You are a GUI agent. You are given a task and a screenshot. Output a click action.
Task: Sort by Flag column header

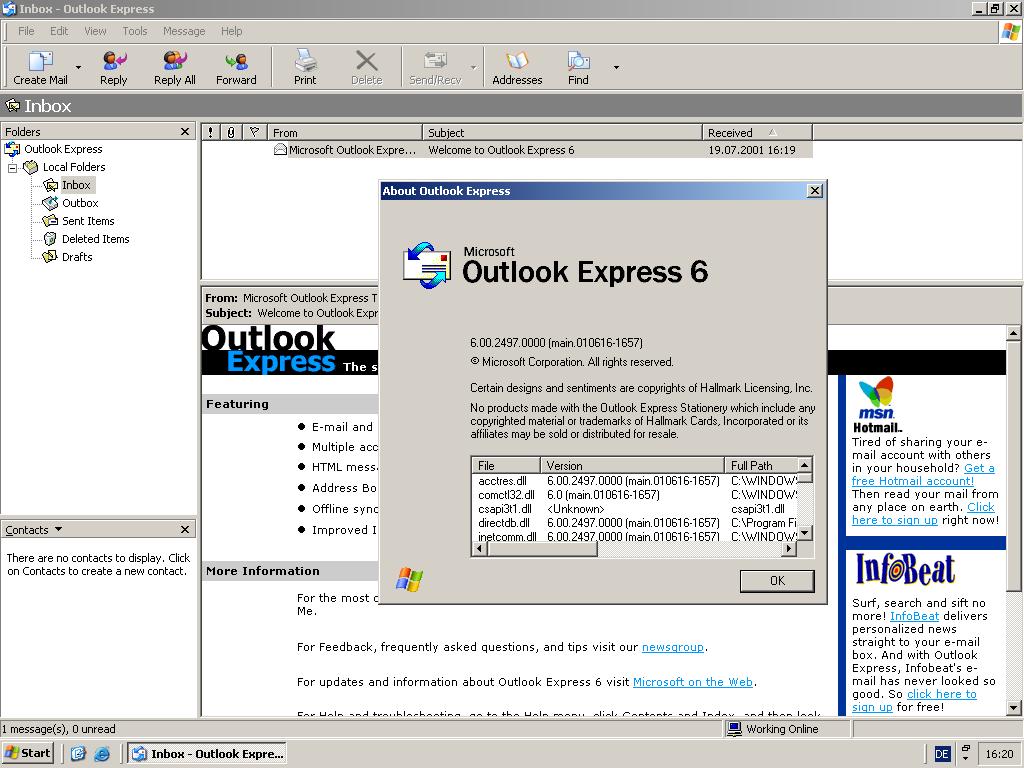click(255, 133)
